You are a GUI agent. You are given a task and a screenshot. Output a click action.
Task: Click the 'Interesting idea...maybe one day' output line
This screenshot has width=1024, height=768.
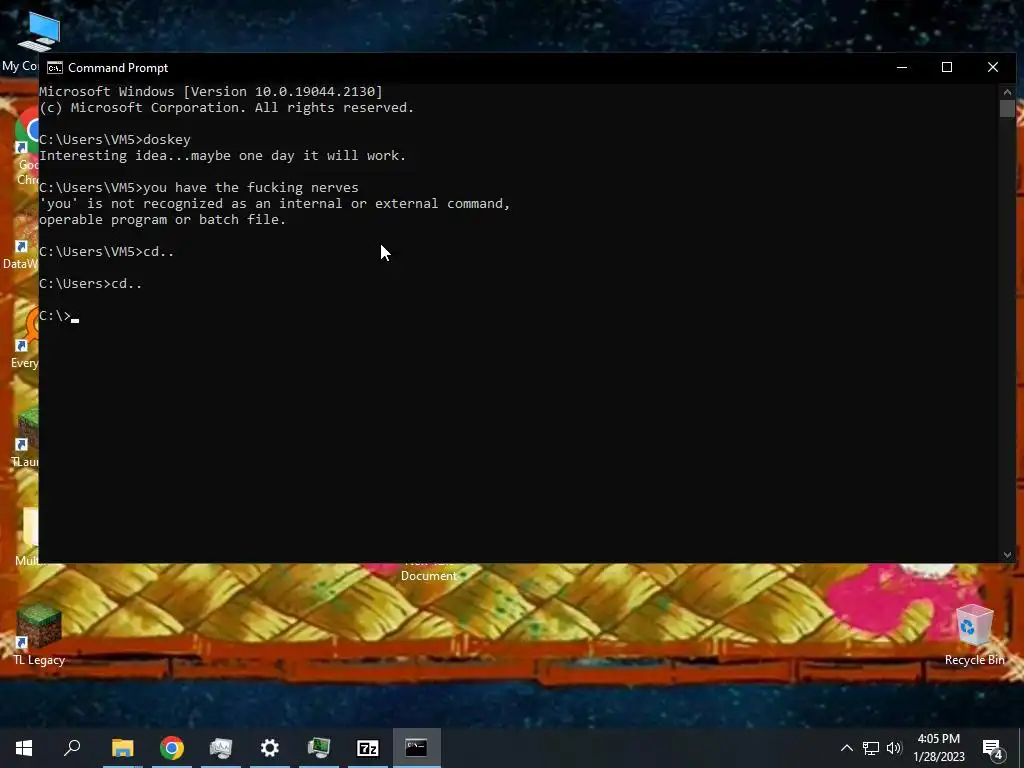click(x=223, y=155)
